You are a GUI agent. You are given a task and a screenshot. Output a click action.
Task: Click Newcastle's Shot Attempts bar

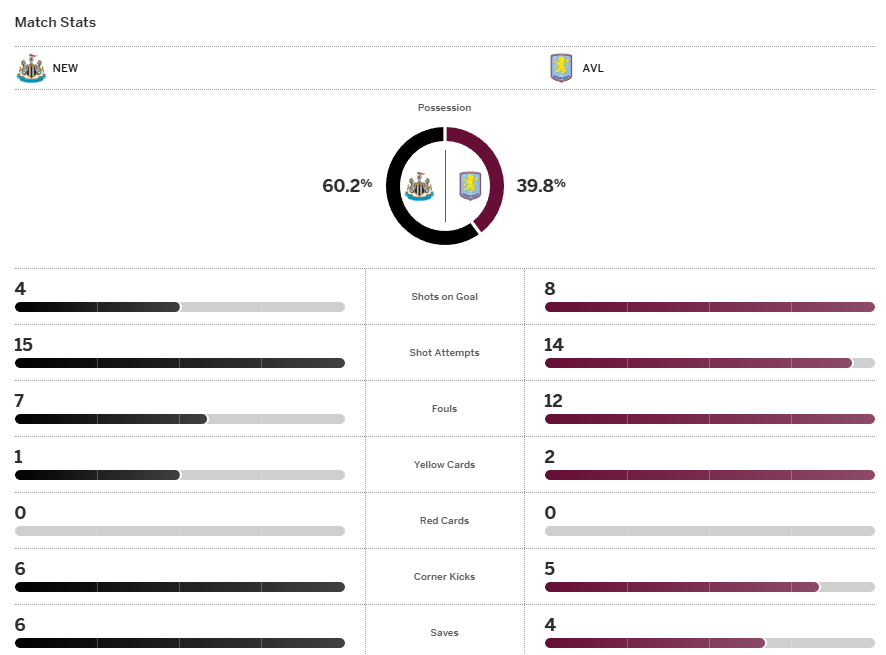pyautogui.click(x=180, y=363)
